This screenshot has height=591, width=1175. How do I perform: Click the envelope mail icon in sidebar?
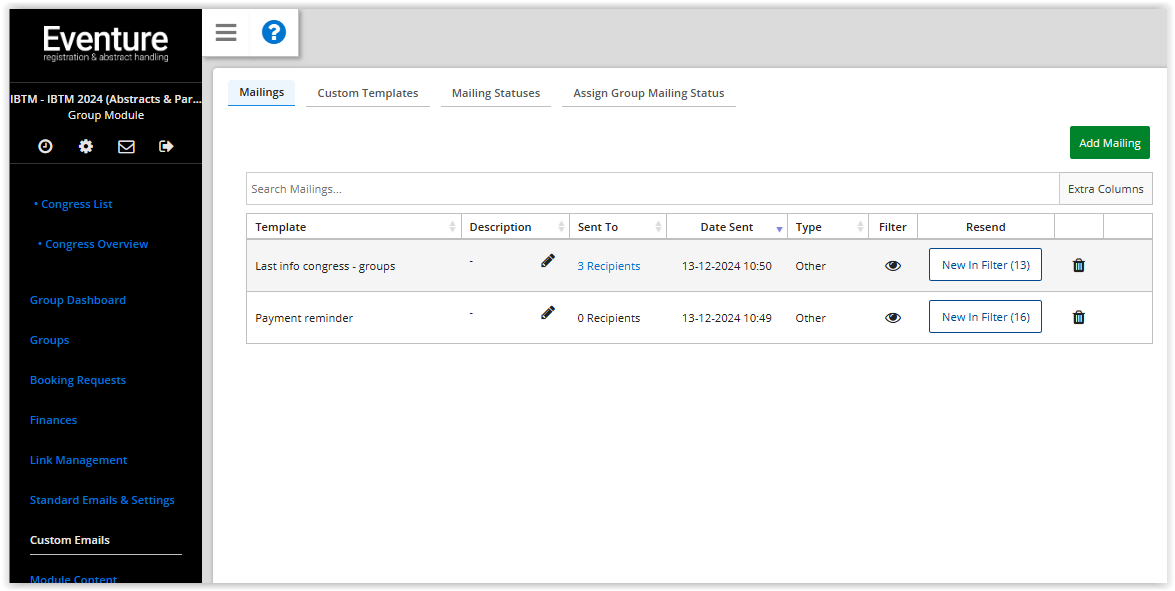[x=126, y=146]
